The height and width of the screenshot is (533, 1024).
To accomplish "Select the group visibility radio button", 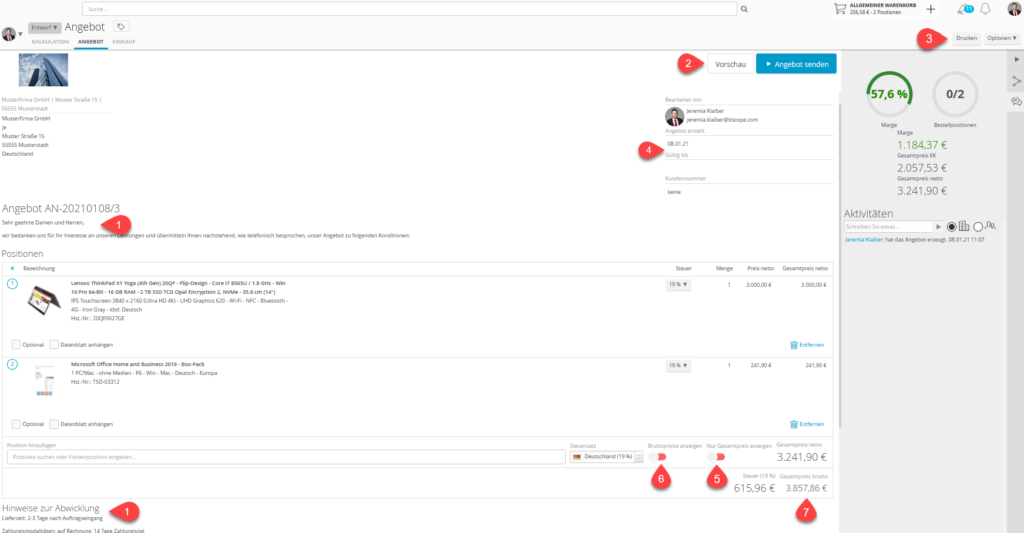I will pos(978,227).
